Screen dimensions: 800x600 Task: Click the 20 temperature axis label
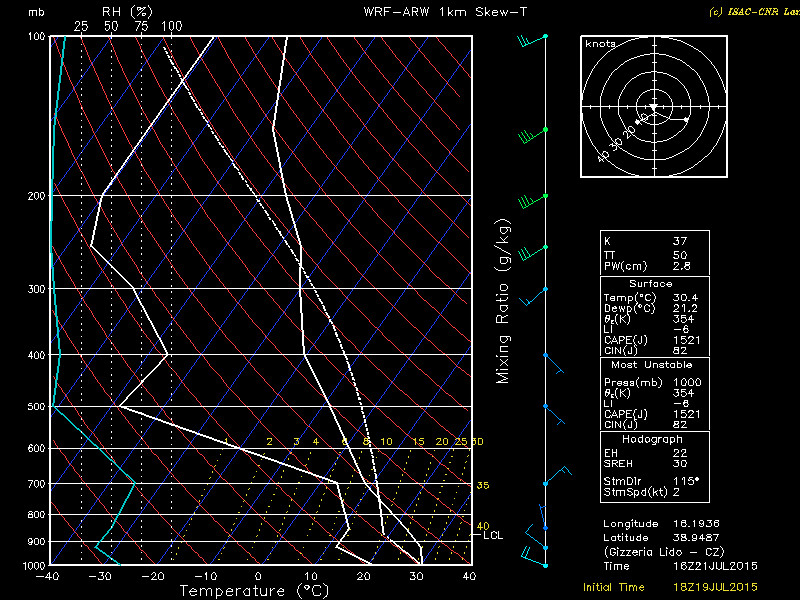coord(363,577)
